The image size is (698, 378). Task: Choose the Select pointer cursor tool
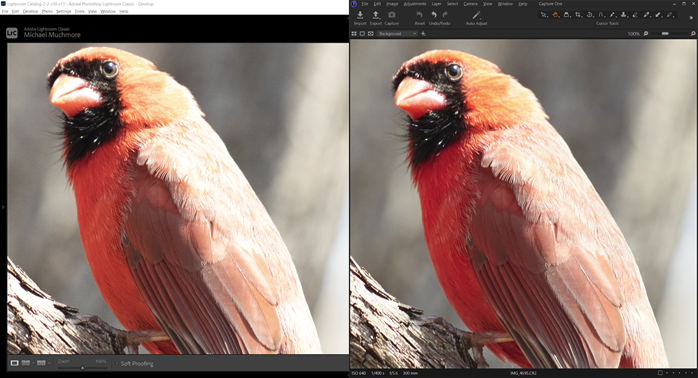(544, 15)
